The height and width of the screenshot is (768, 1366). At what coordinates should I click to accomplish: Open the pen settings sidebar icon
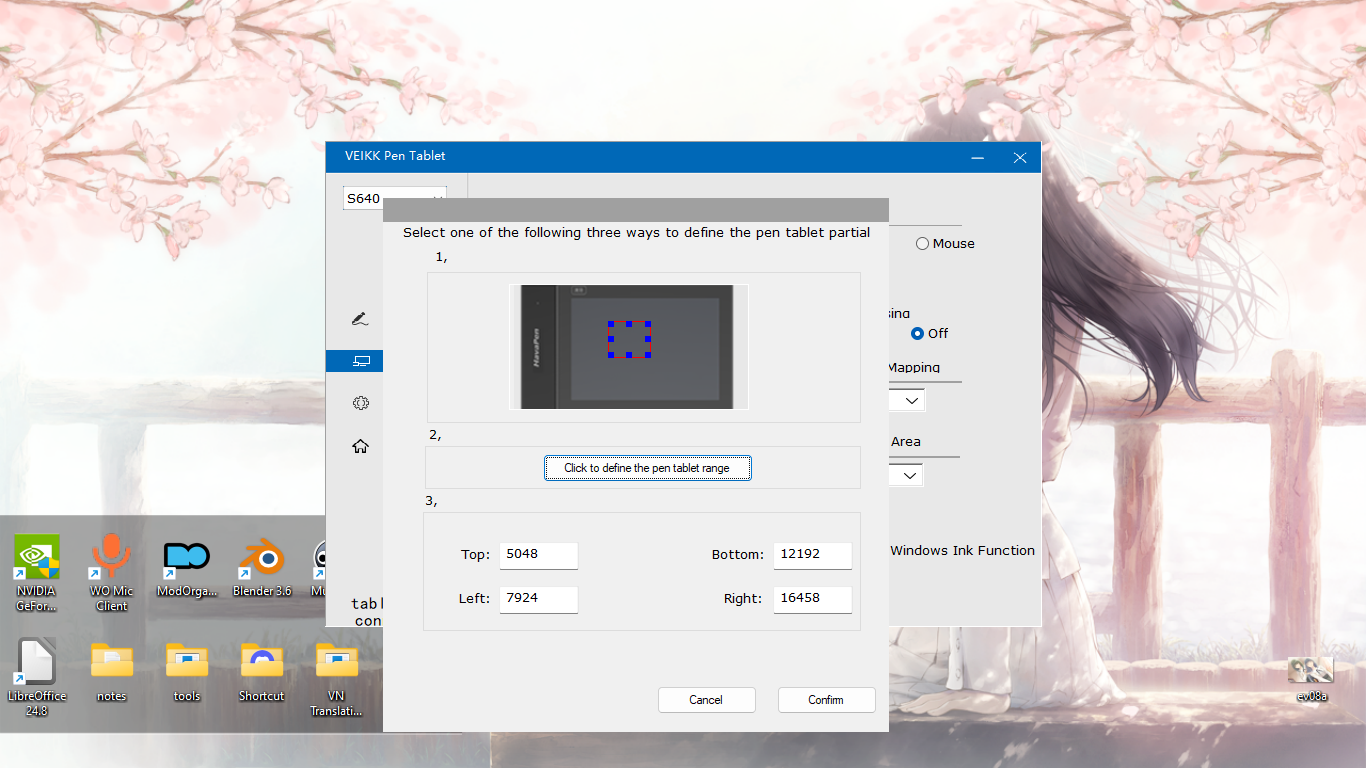tap(361, 319)
